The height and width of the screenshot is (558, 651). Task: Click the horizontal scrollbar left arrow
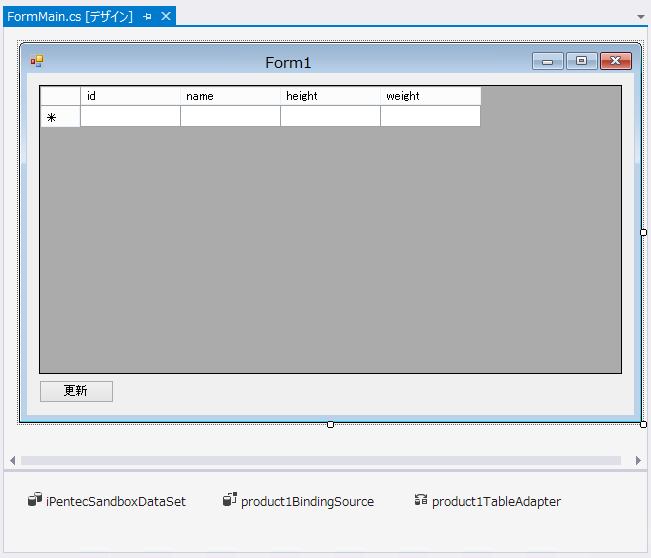pos(12,460)
